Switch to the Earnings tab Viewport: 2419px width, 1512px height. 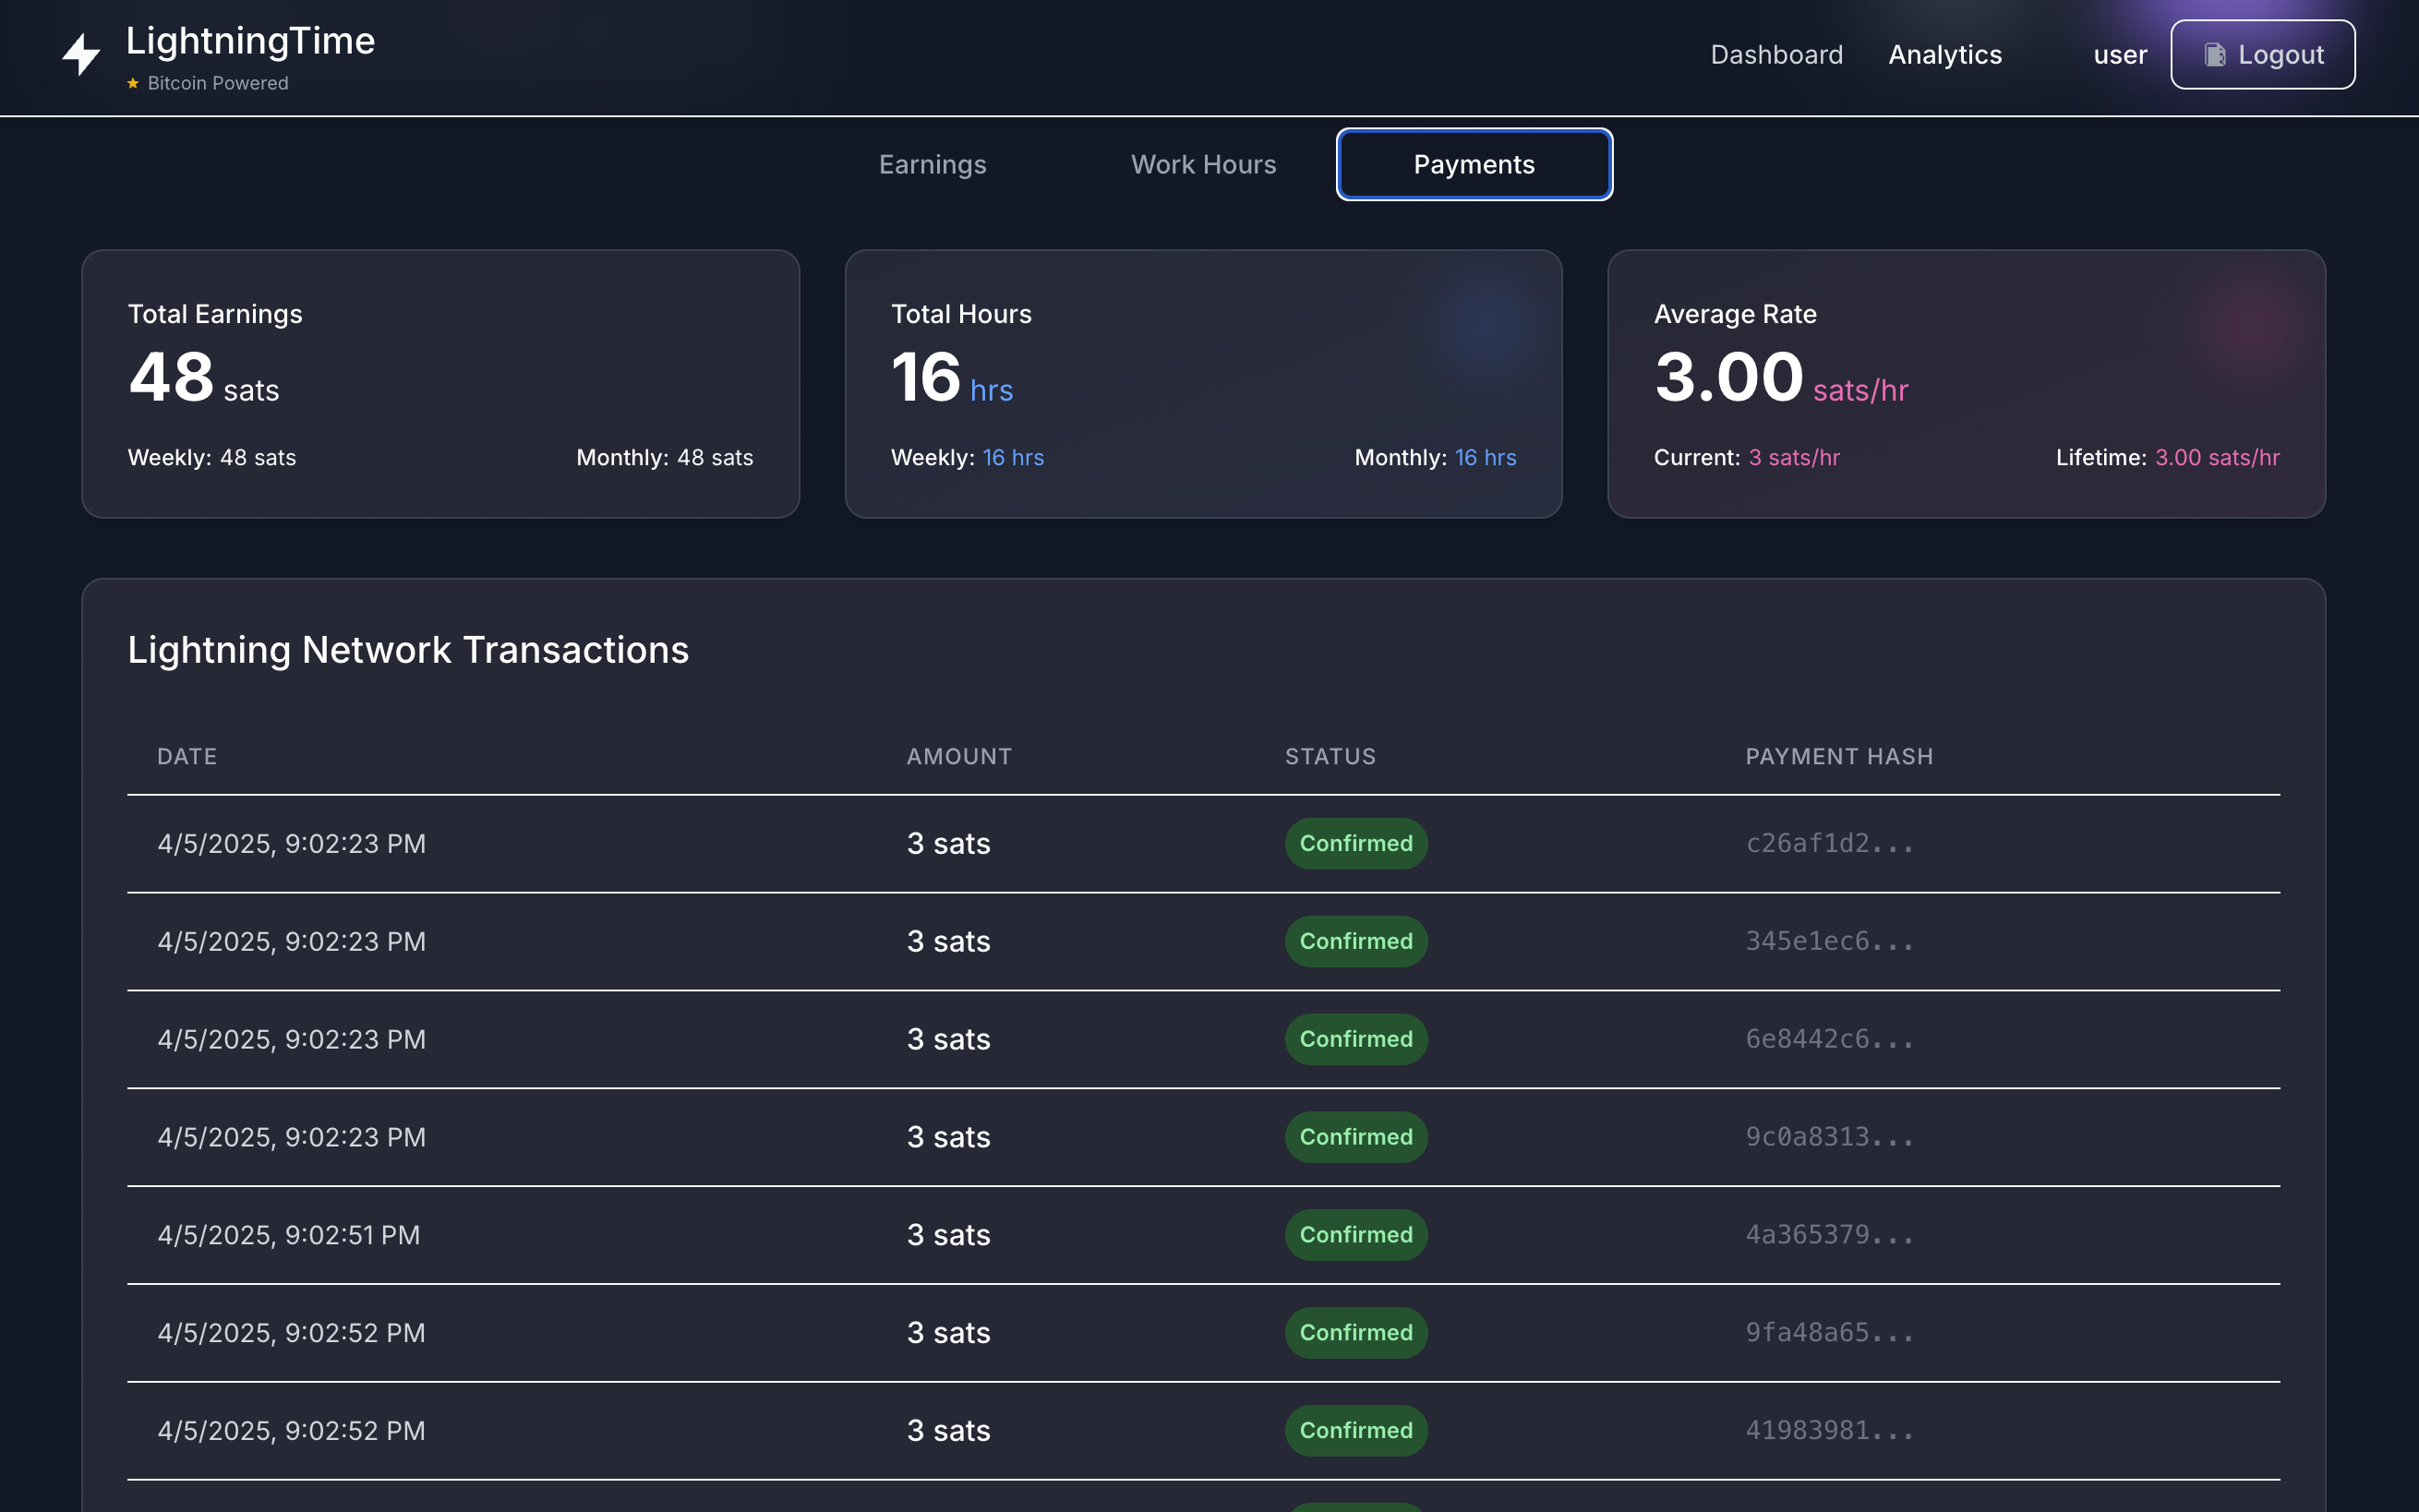pyautogui.click(x=932, y=165)
